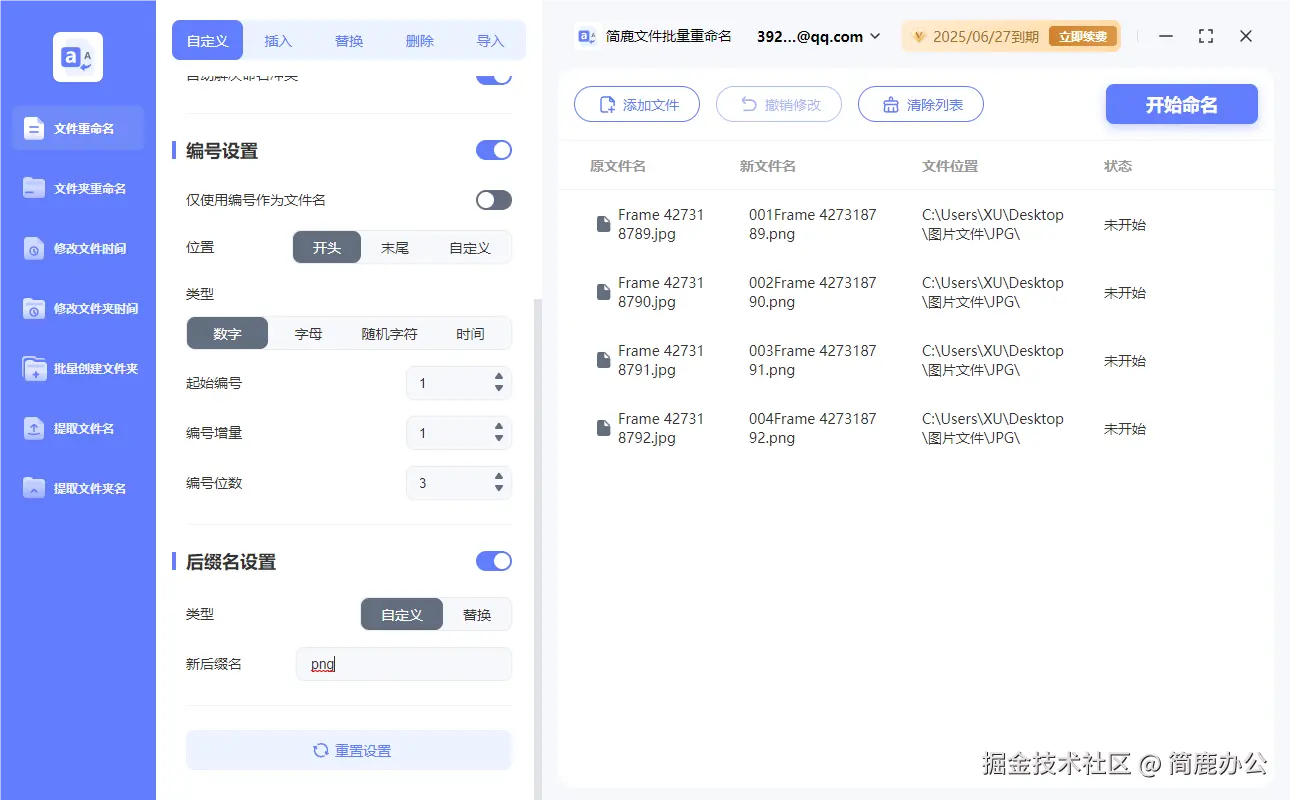
Task: Click the 起始编号 number field
Action: click(459, 383)
